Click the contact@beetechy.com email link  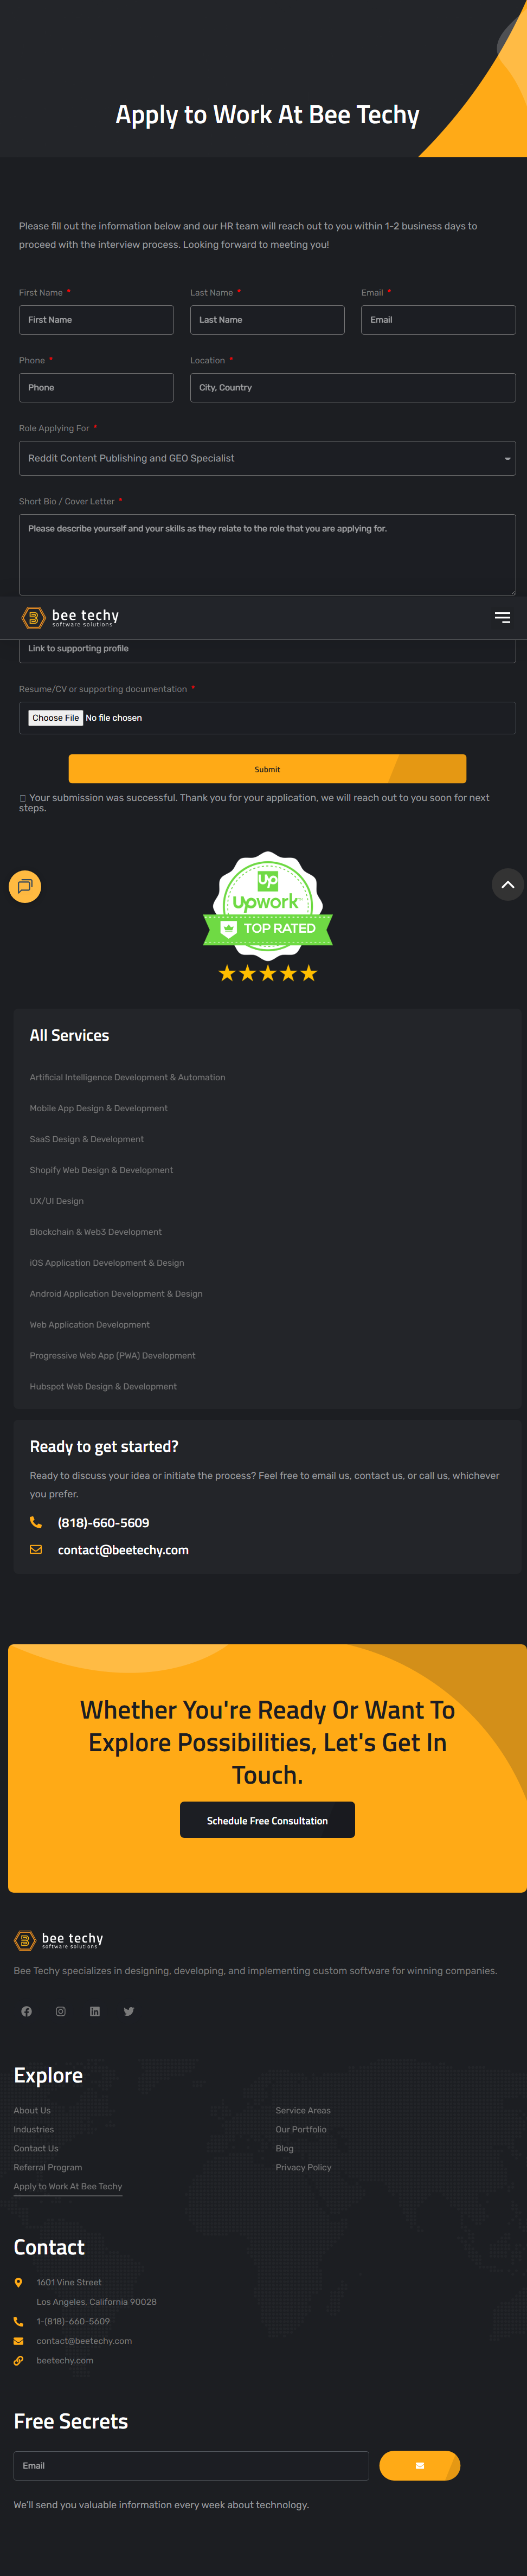(x=123, y=1550)
